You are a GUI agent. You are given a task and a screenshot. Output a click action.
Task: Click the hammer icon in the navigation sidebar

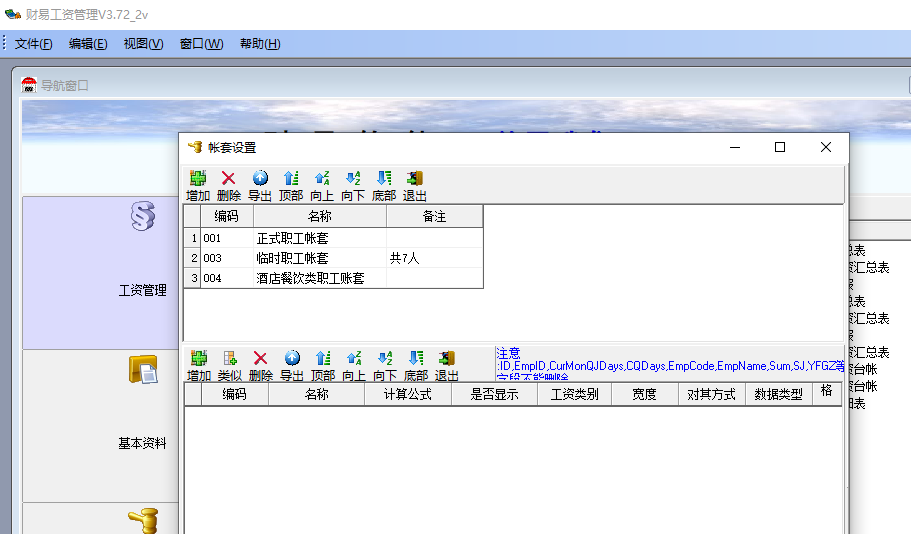coord(143,521)
